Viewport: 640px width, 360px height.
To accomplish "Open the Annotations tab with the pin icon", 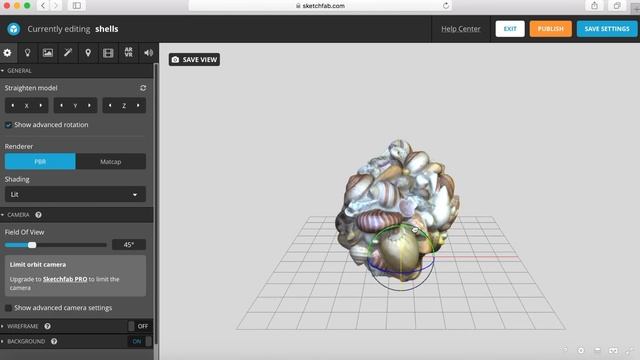I will tap(88, 53).
